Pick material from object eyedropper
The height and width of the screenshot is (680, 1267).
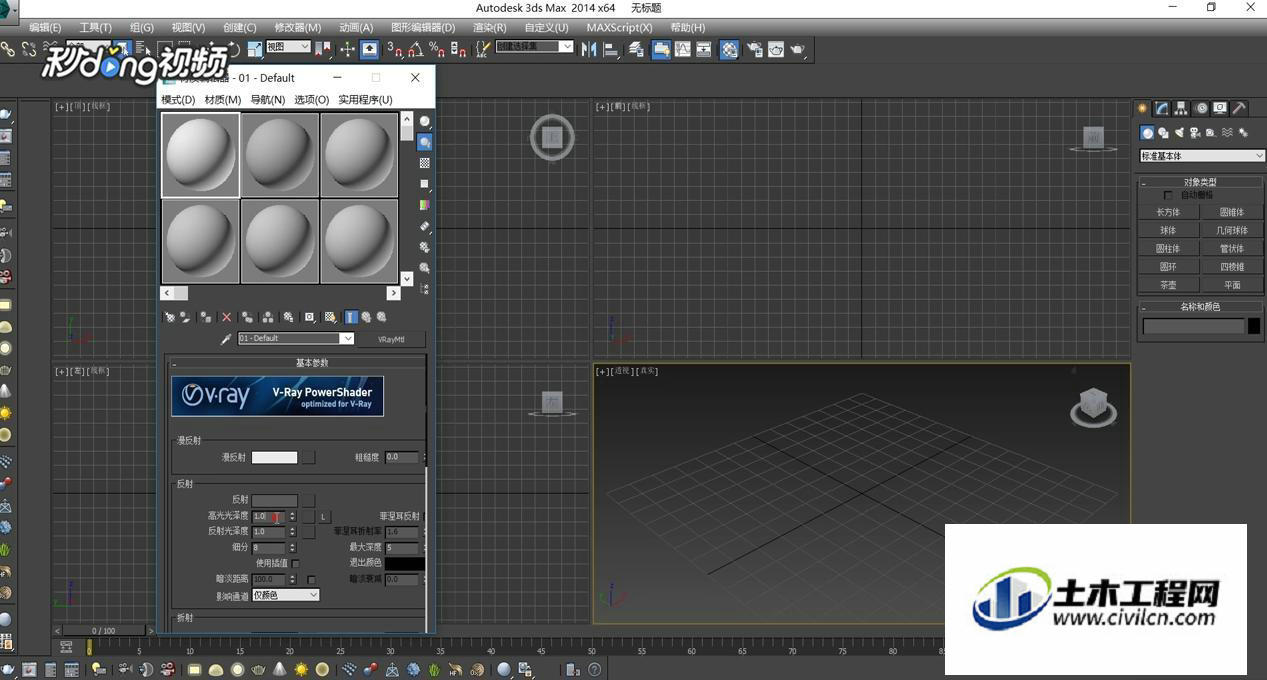pyautogui.click(x=226, y=339)
